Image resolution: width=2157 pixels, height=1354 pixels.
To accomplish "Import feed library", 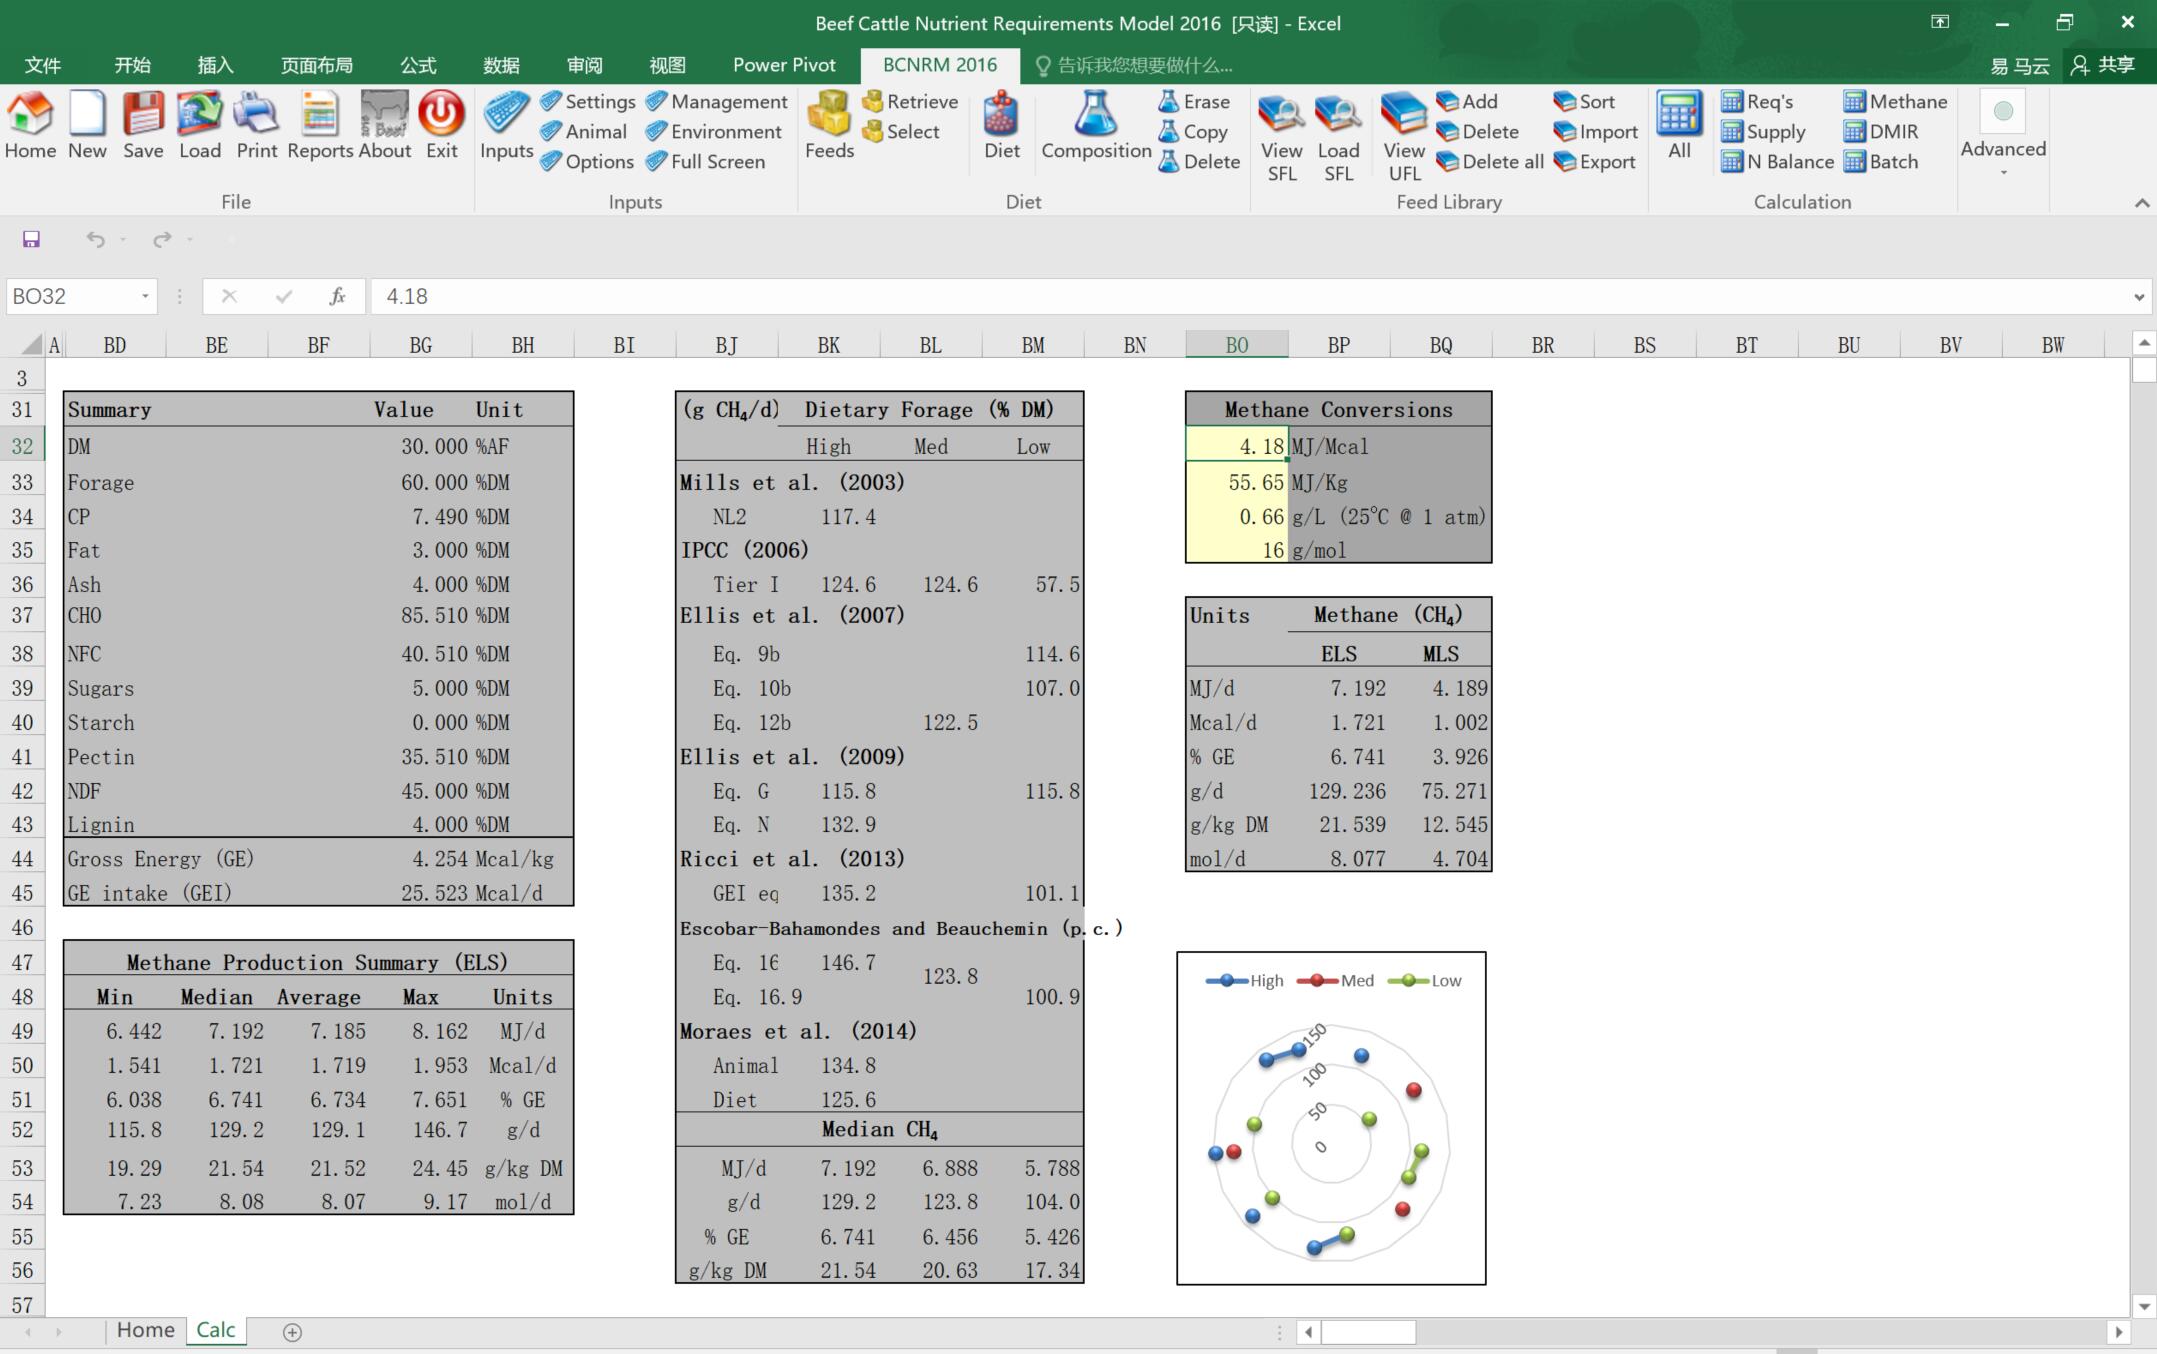I will coord(1596,131).
